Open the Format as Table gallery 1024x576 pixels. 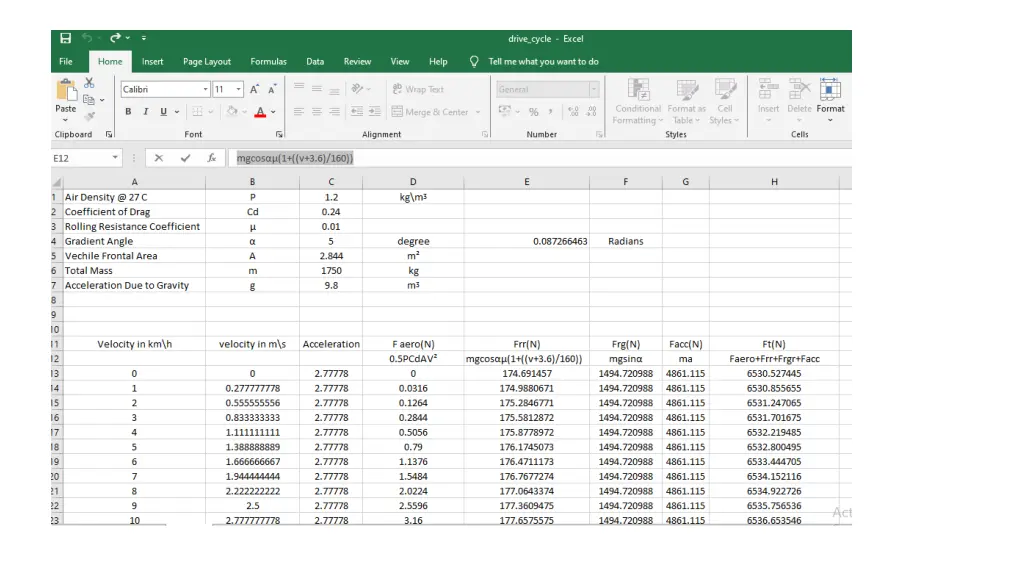(686, 101)
